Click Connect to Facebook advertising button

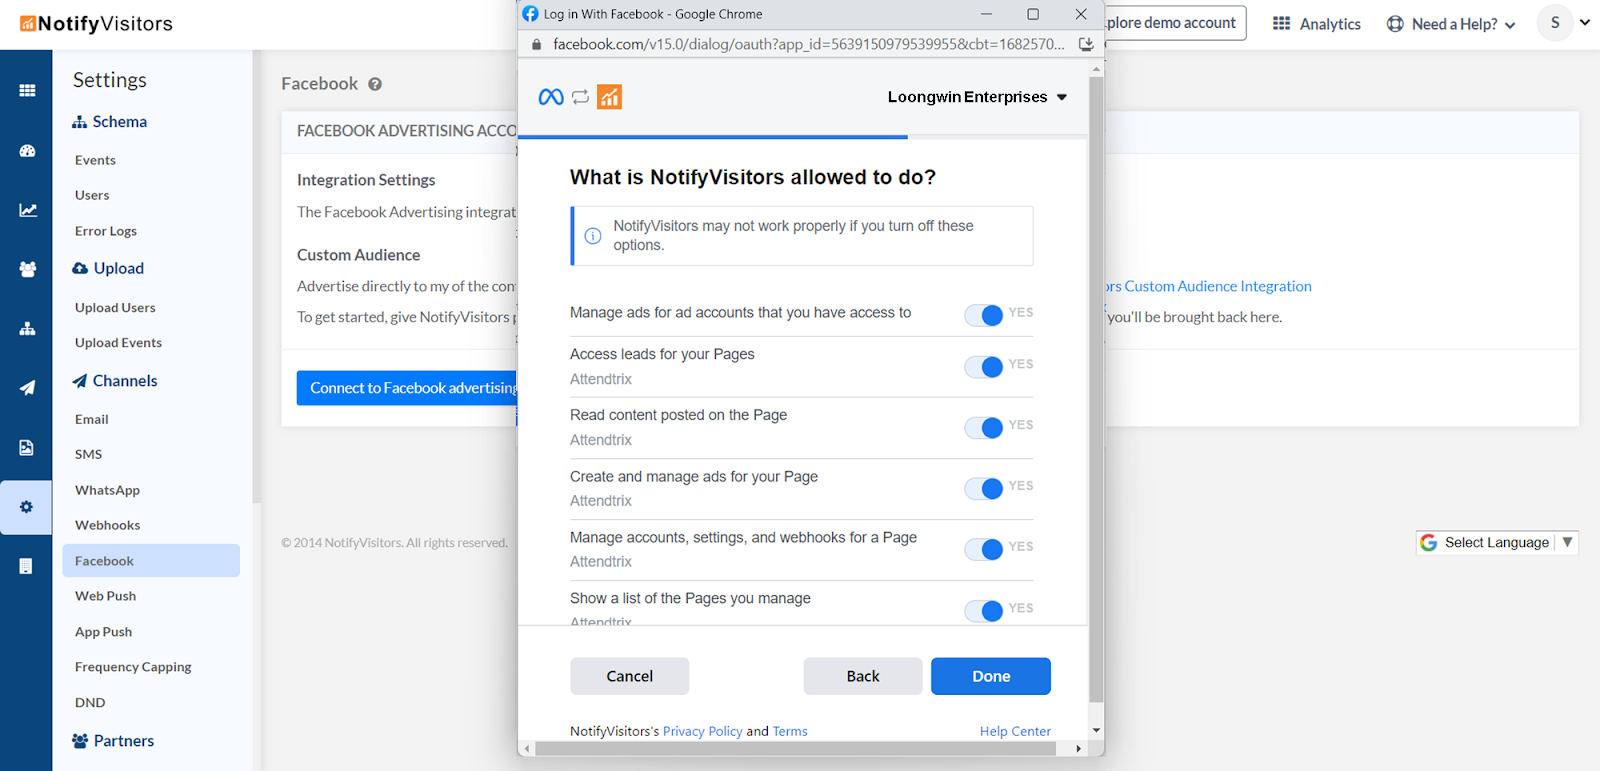pyautogui.click(x=407, y=388)
